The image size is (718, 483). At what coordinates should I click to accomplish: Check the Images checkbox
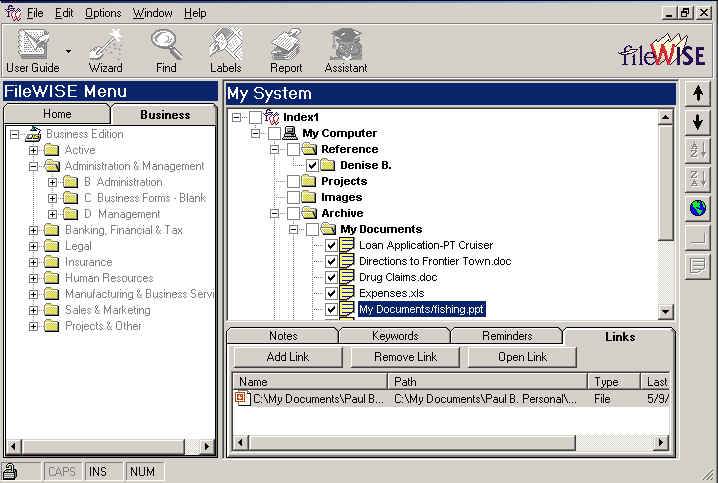(x=294, y=197)
